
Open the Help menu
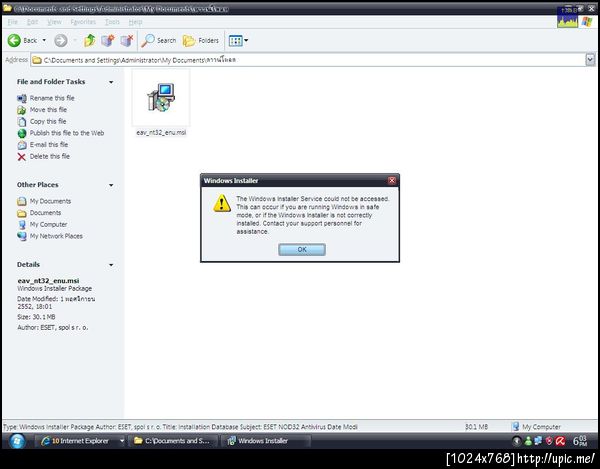click(x=135, y=22)
